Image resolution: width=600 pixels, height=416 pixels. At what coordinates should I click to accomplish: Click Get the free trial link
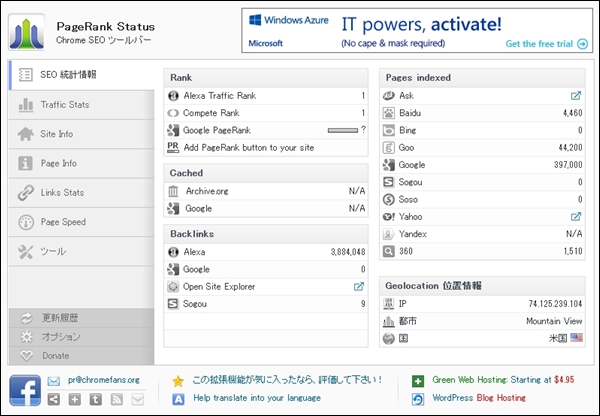pos(546,44)
